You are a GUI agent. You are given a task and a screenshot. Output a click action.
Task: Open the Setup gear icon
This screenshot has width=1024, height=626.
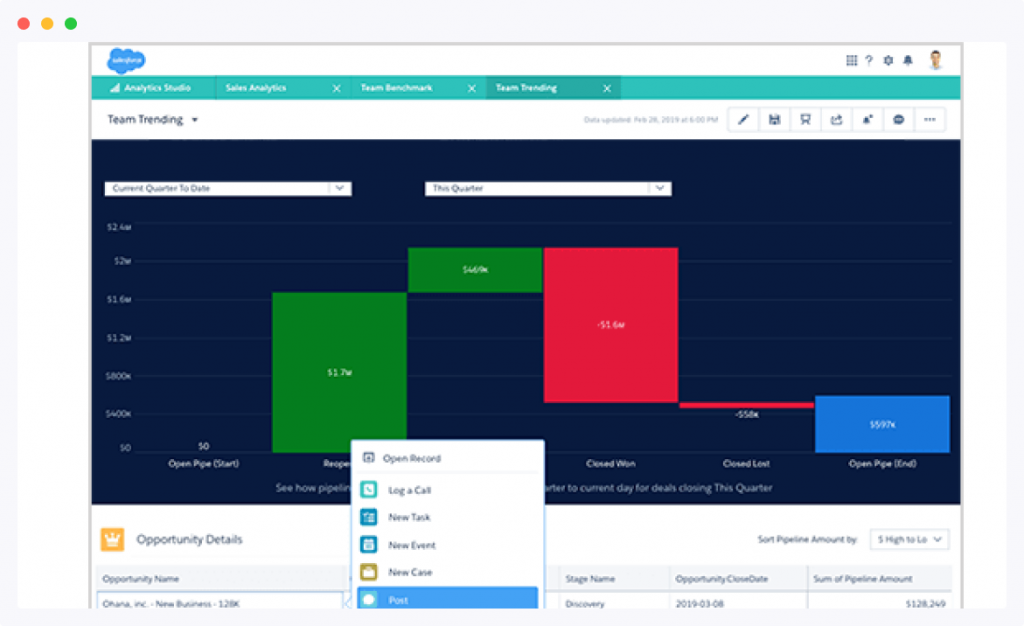(887, 60)
